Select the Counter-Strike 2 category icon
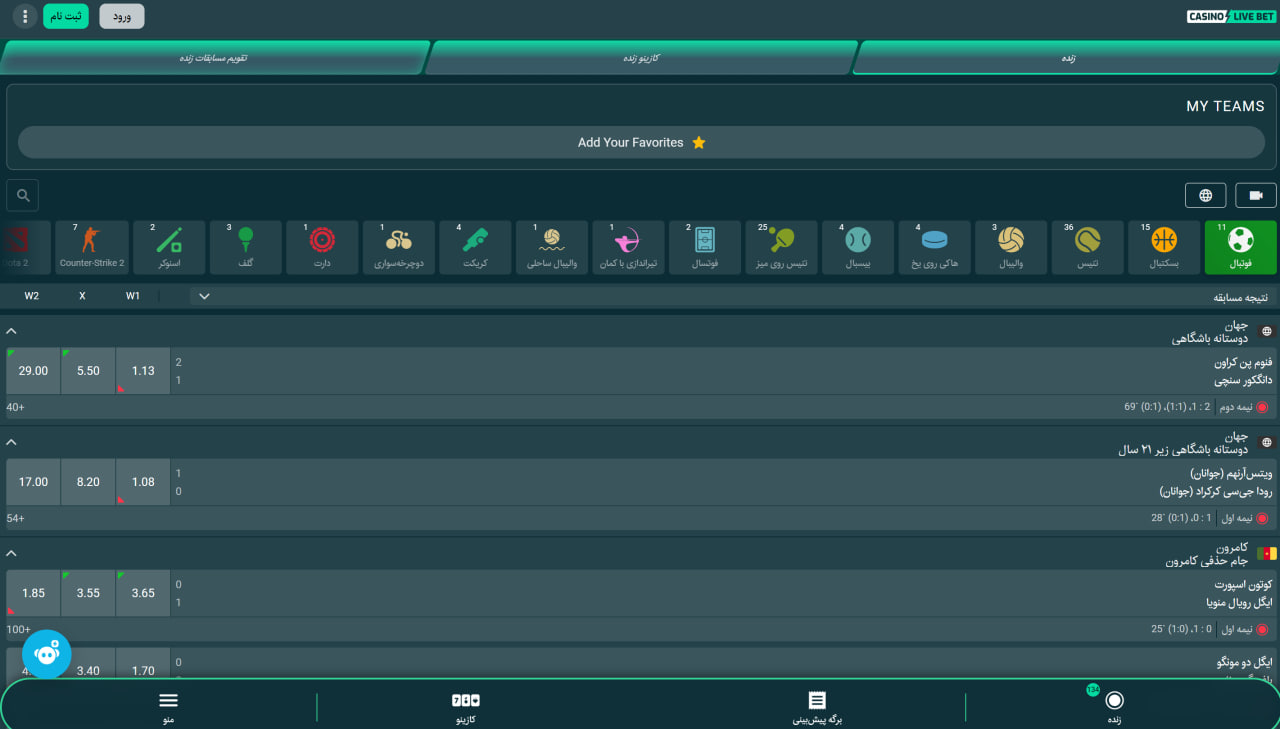The image size is (1280, 729). tap(92, 247)
